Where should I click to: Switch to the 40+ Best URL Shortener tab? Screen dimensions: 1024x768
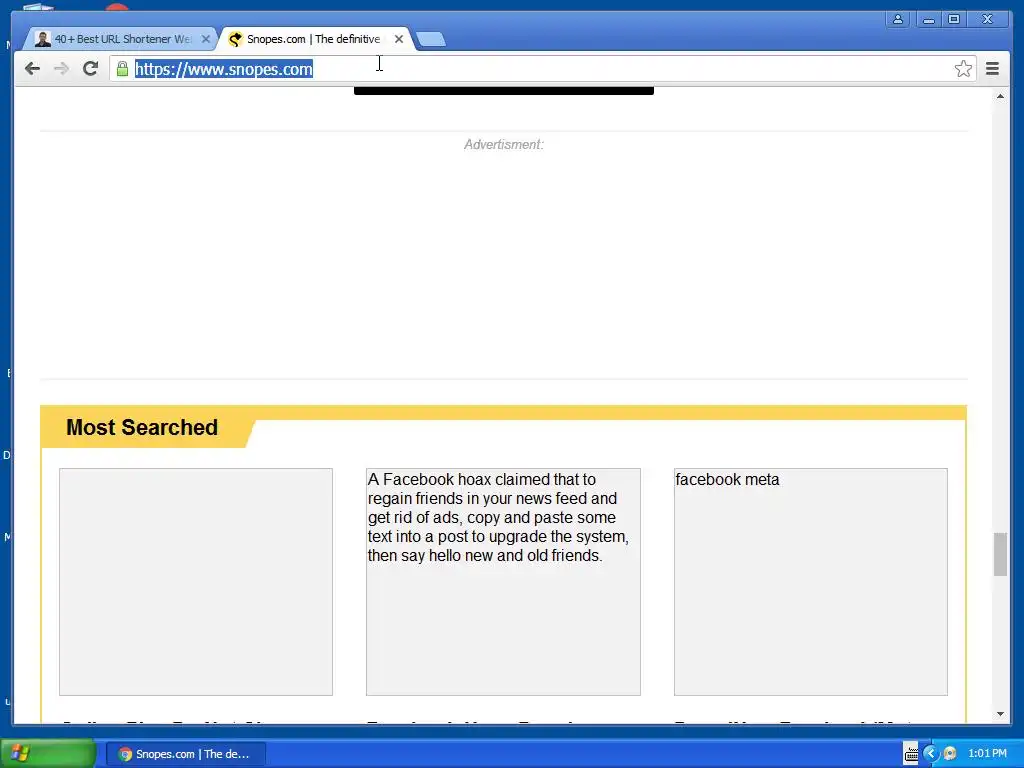click(121, 39)
